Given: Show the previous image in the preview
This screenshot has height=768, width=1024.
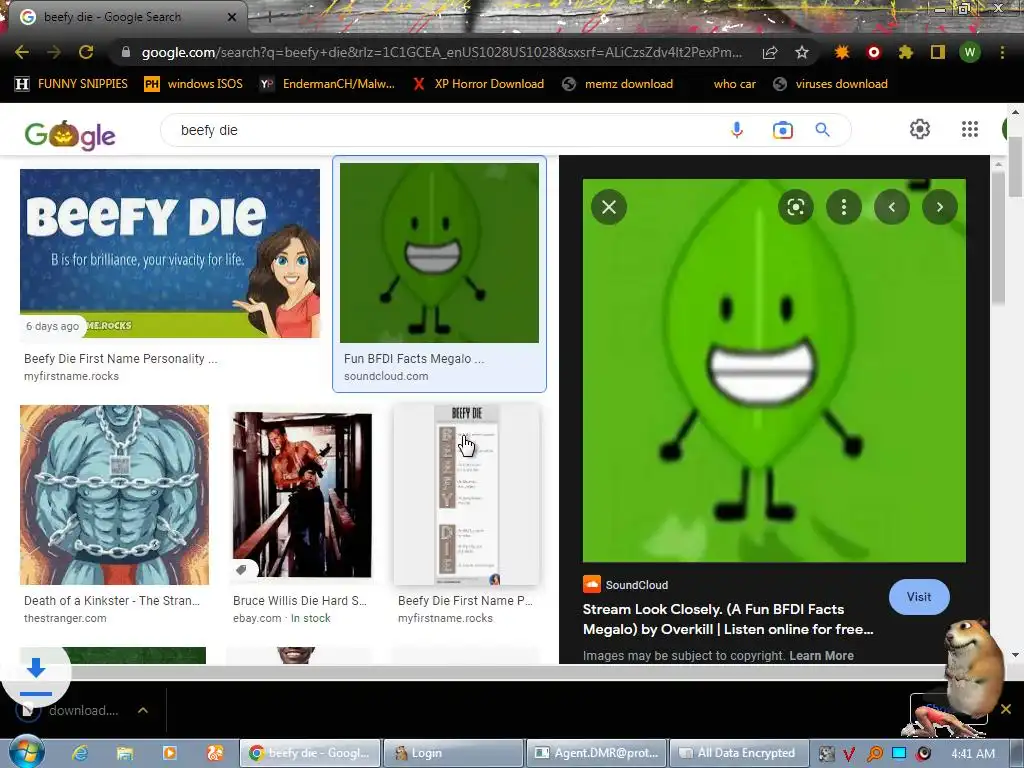Looking at the screenshot, I should [x=891, y=207].
